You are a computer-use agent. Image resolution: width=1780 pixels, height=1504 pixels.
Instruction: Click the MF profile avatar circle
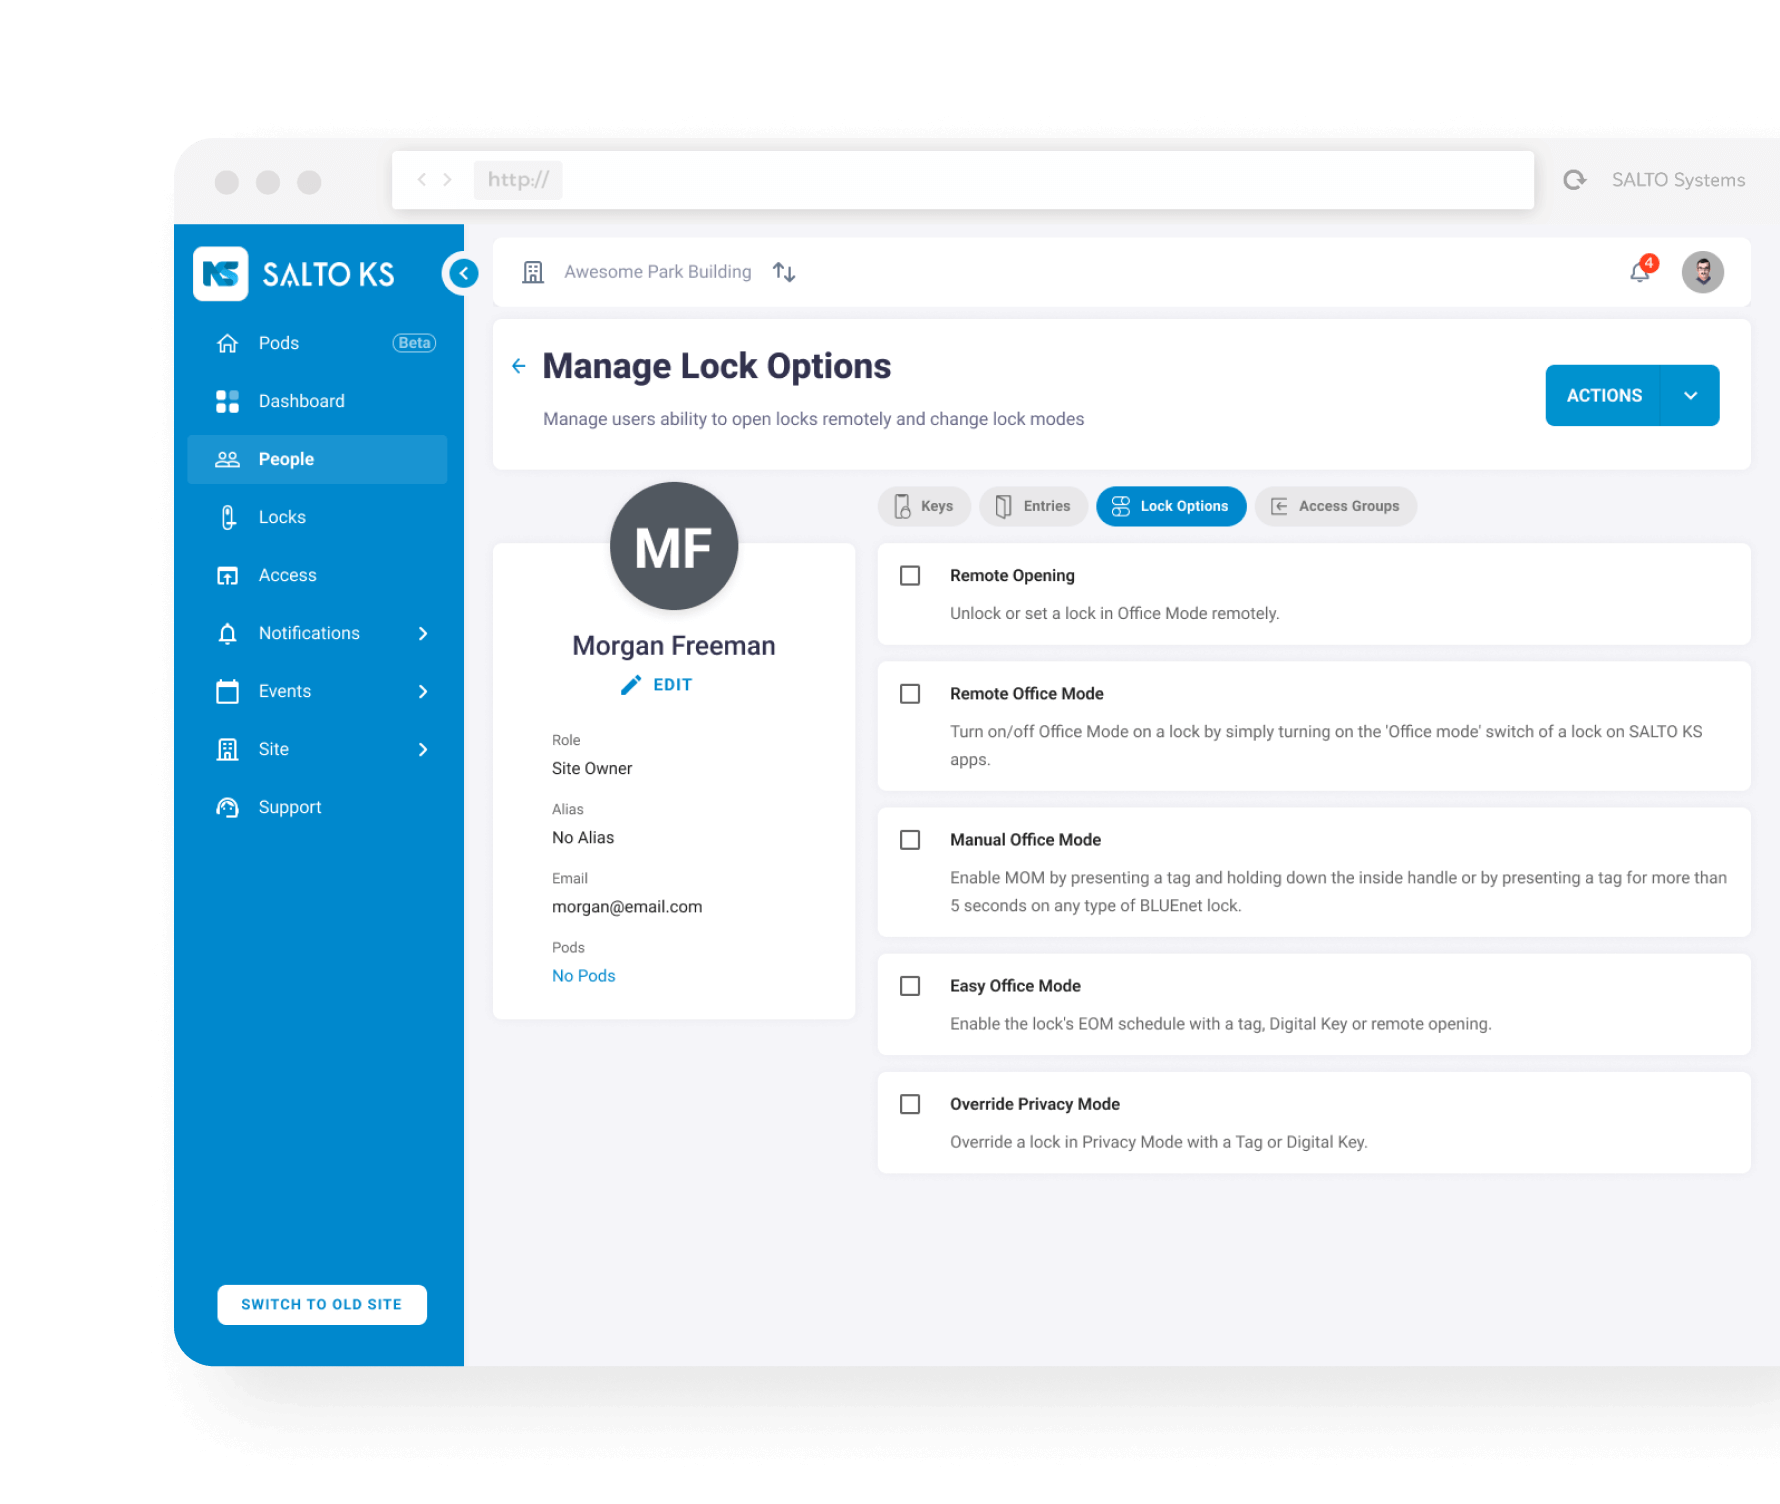click(x=674, y=546)
